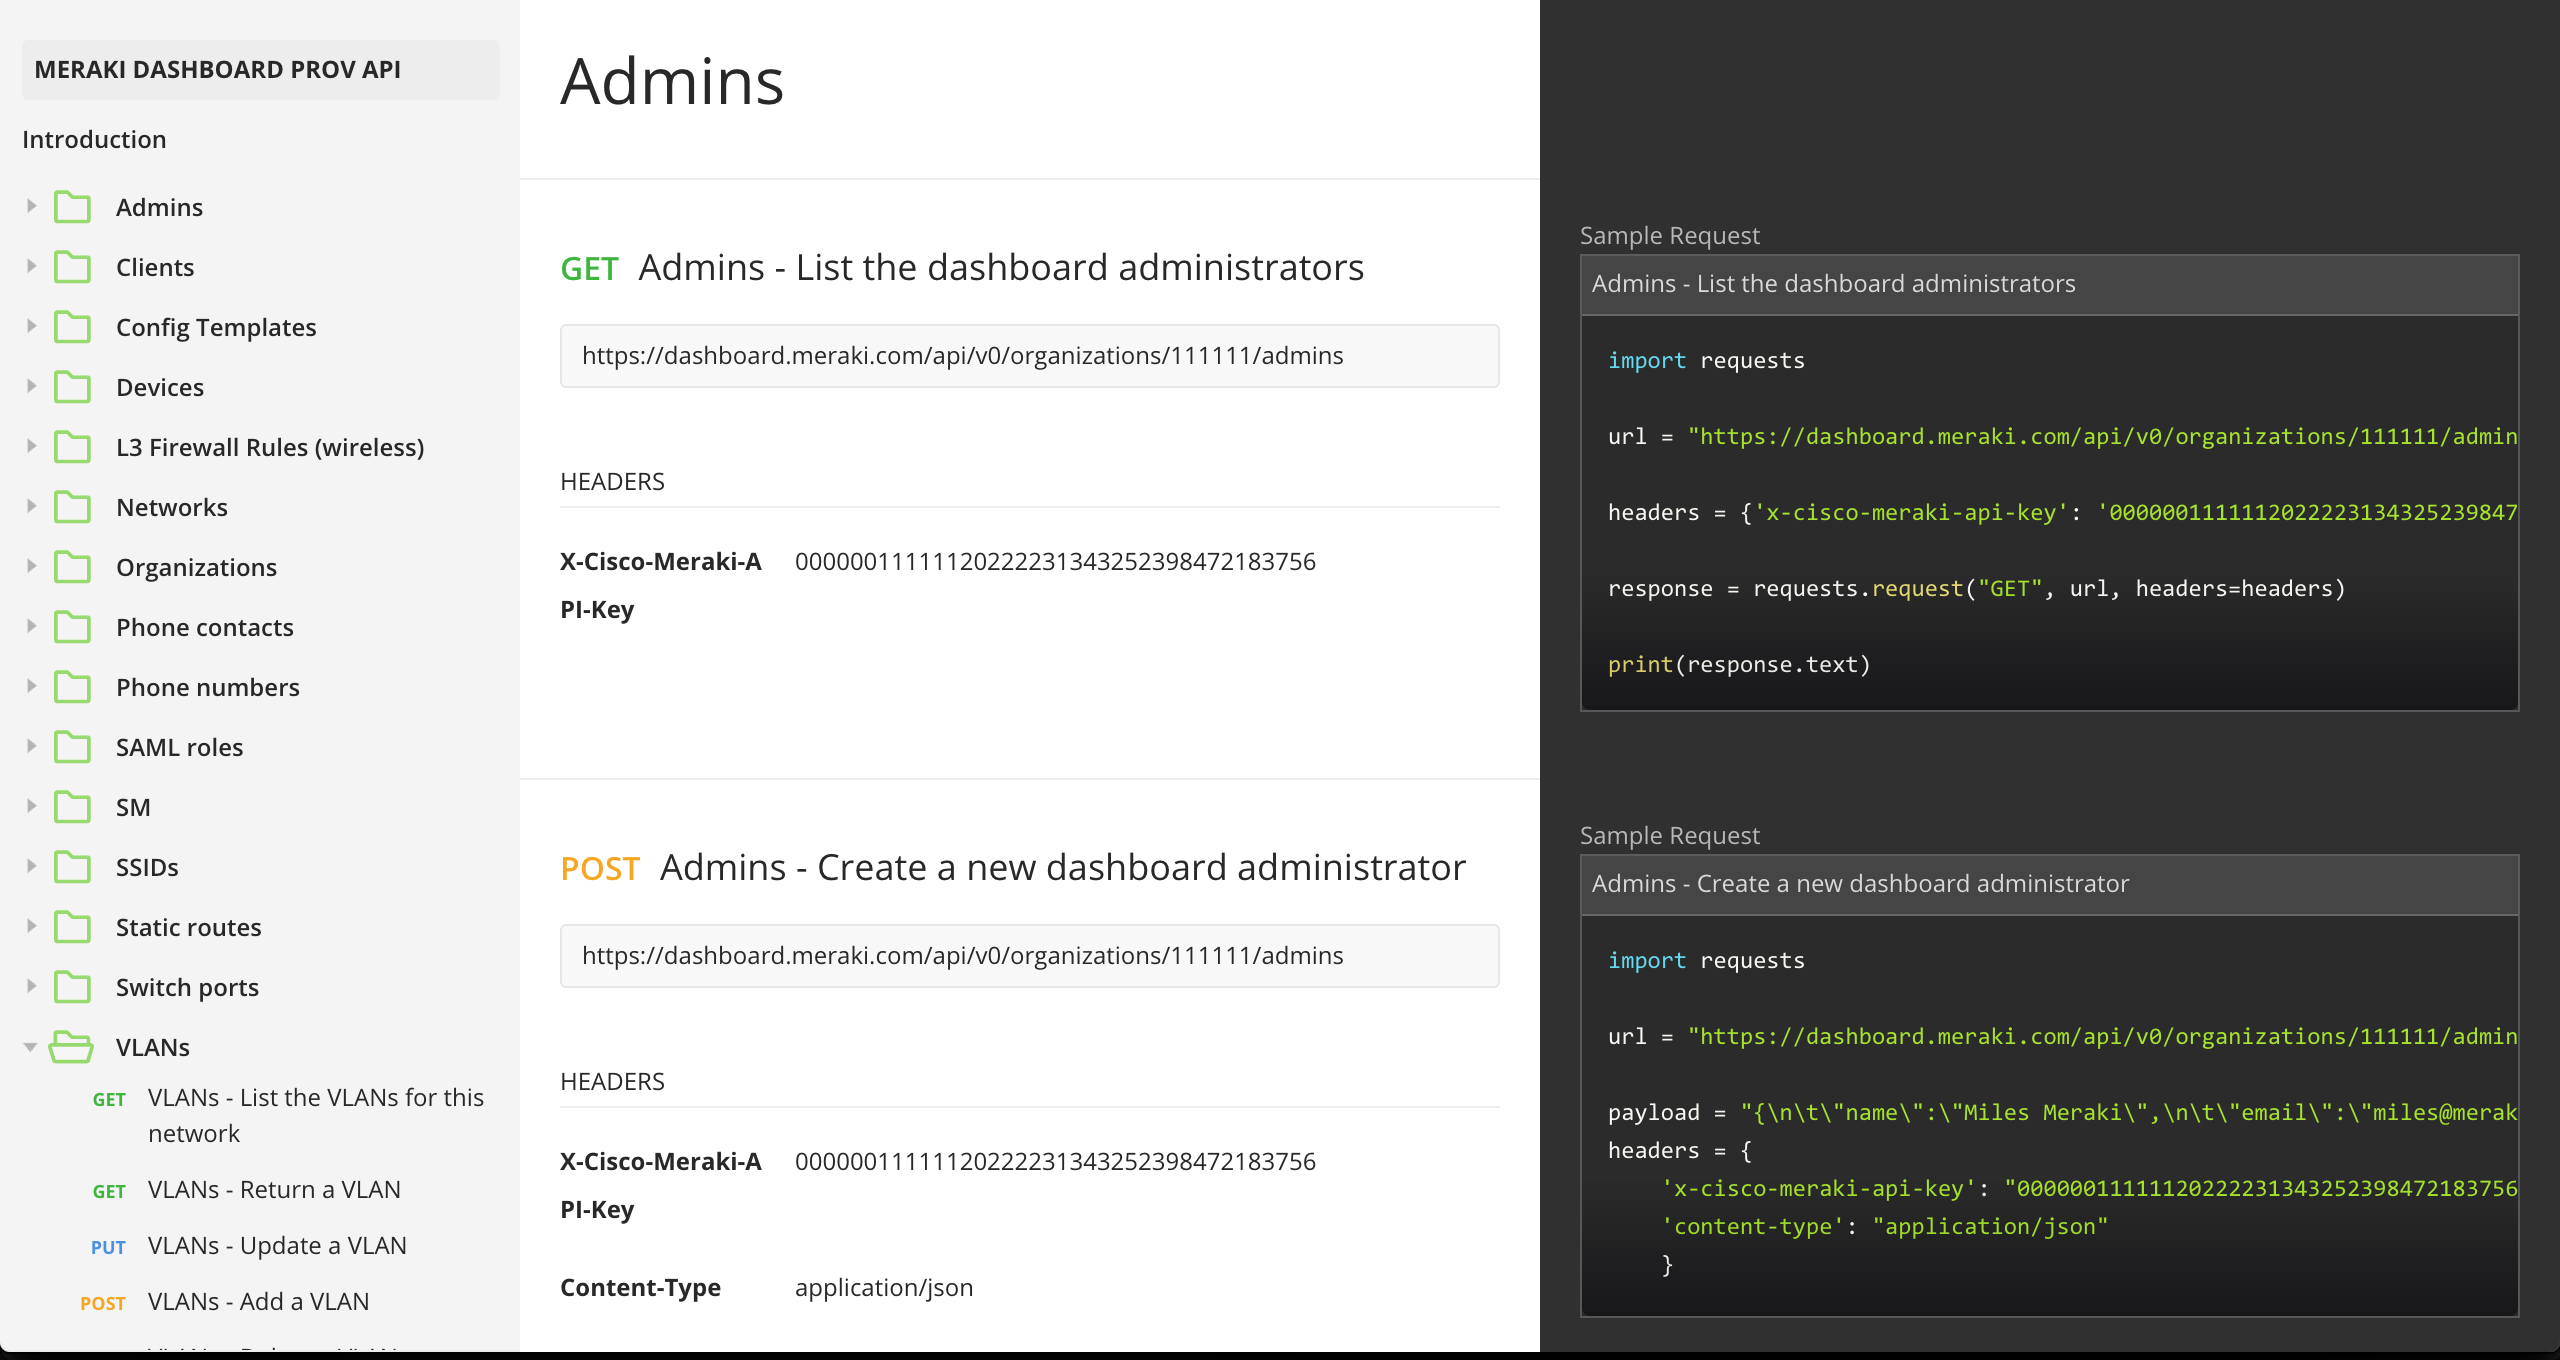The width and height of the screenshot is (2560, 1360).
Task: Expand the Config Templates section arrow
Action: [31, 326]
